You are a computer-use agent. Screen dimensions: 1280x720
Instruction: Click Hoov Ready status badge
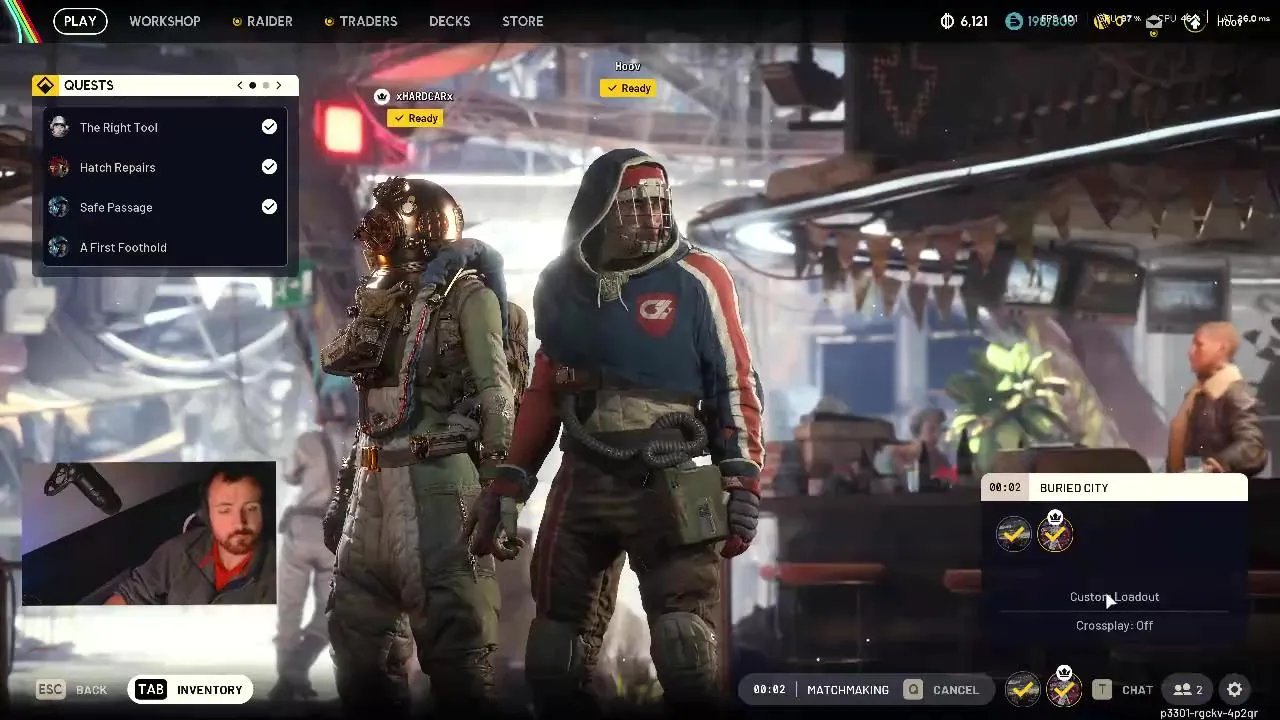click(x=628, y=88)
